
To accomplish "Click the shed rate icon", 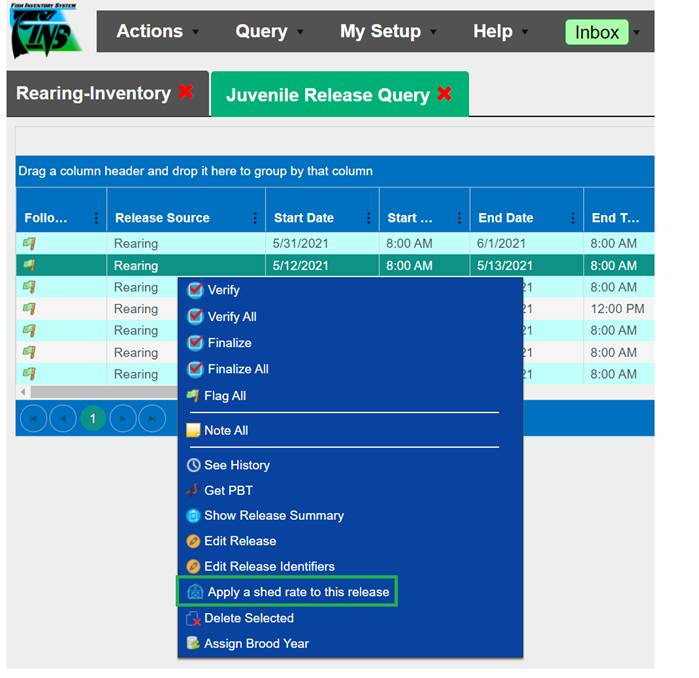I will point(195,592).
